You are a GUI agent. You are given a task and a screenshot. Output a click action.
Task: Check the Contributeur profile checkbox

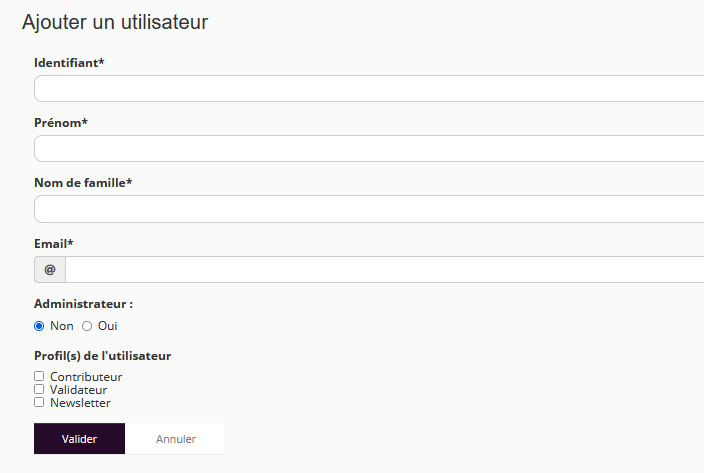point(39,376)
